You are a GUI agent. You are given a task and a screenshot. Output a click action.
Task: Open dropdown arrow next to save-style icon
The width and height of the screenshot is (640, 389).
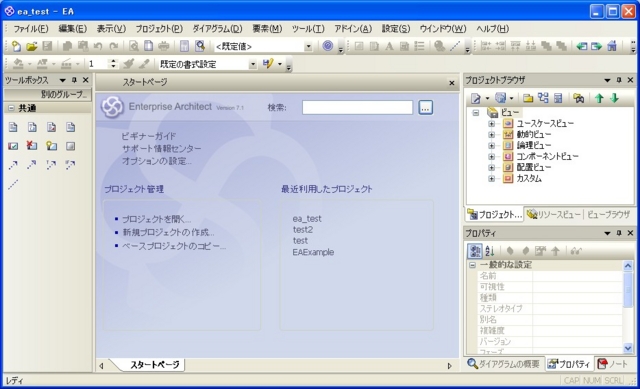(280, 64)
